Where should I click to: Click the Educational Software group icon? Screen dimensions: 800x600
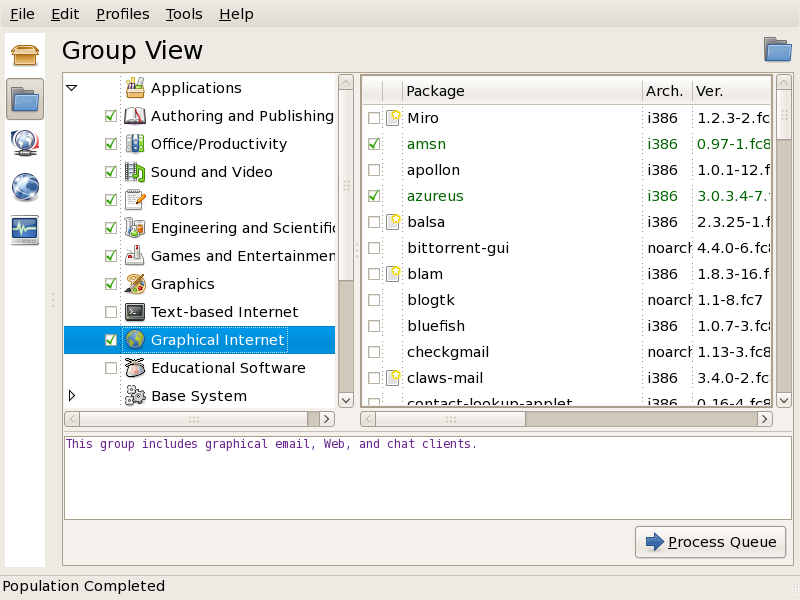135,368
